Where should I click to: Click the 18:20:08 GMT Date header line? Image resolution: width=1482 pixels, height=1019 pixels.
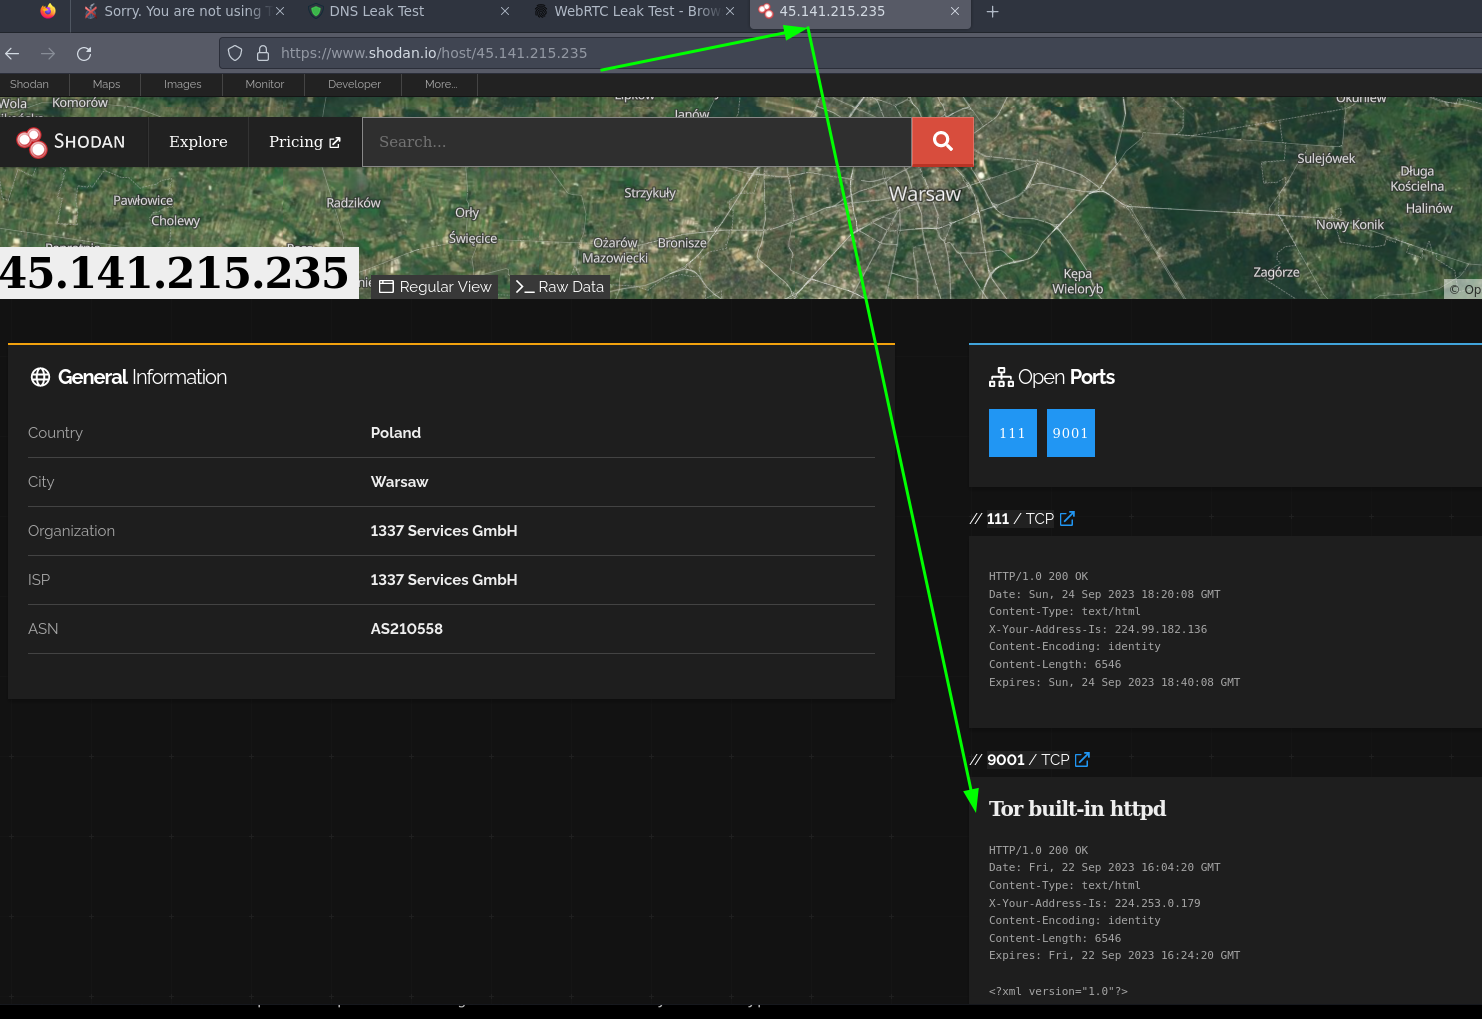(1105, 595)
